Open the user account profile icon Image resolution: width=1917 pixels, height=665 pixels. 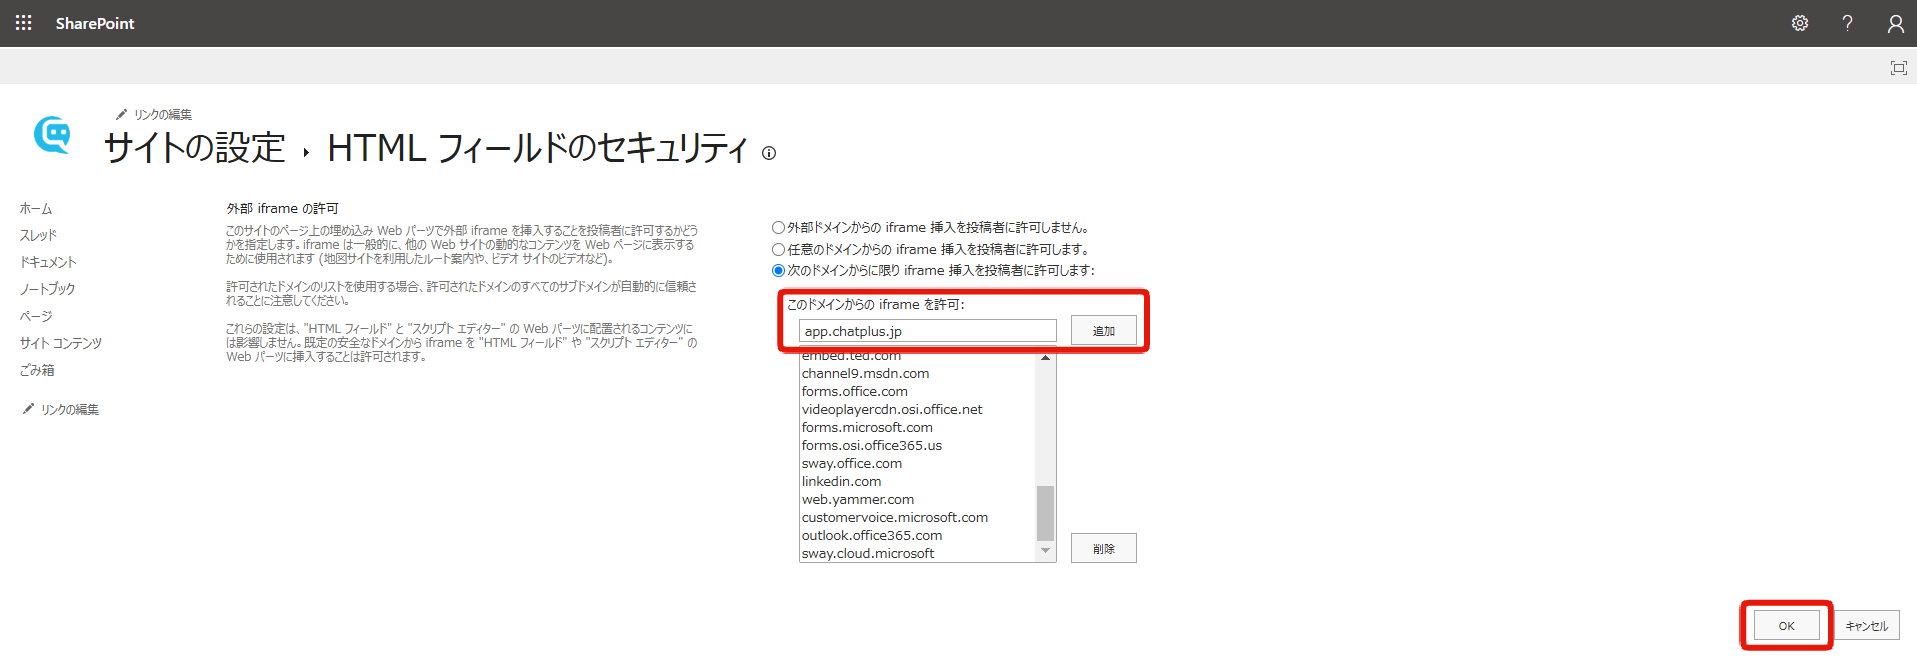(1895, 23)
